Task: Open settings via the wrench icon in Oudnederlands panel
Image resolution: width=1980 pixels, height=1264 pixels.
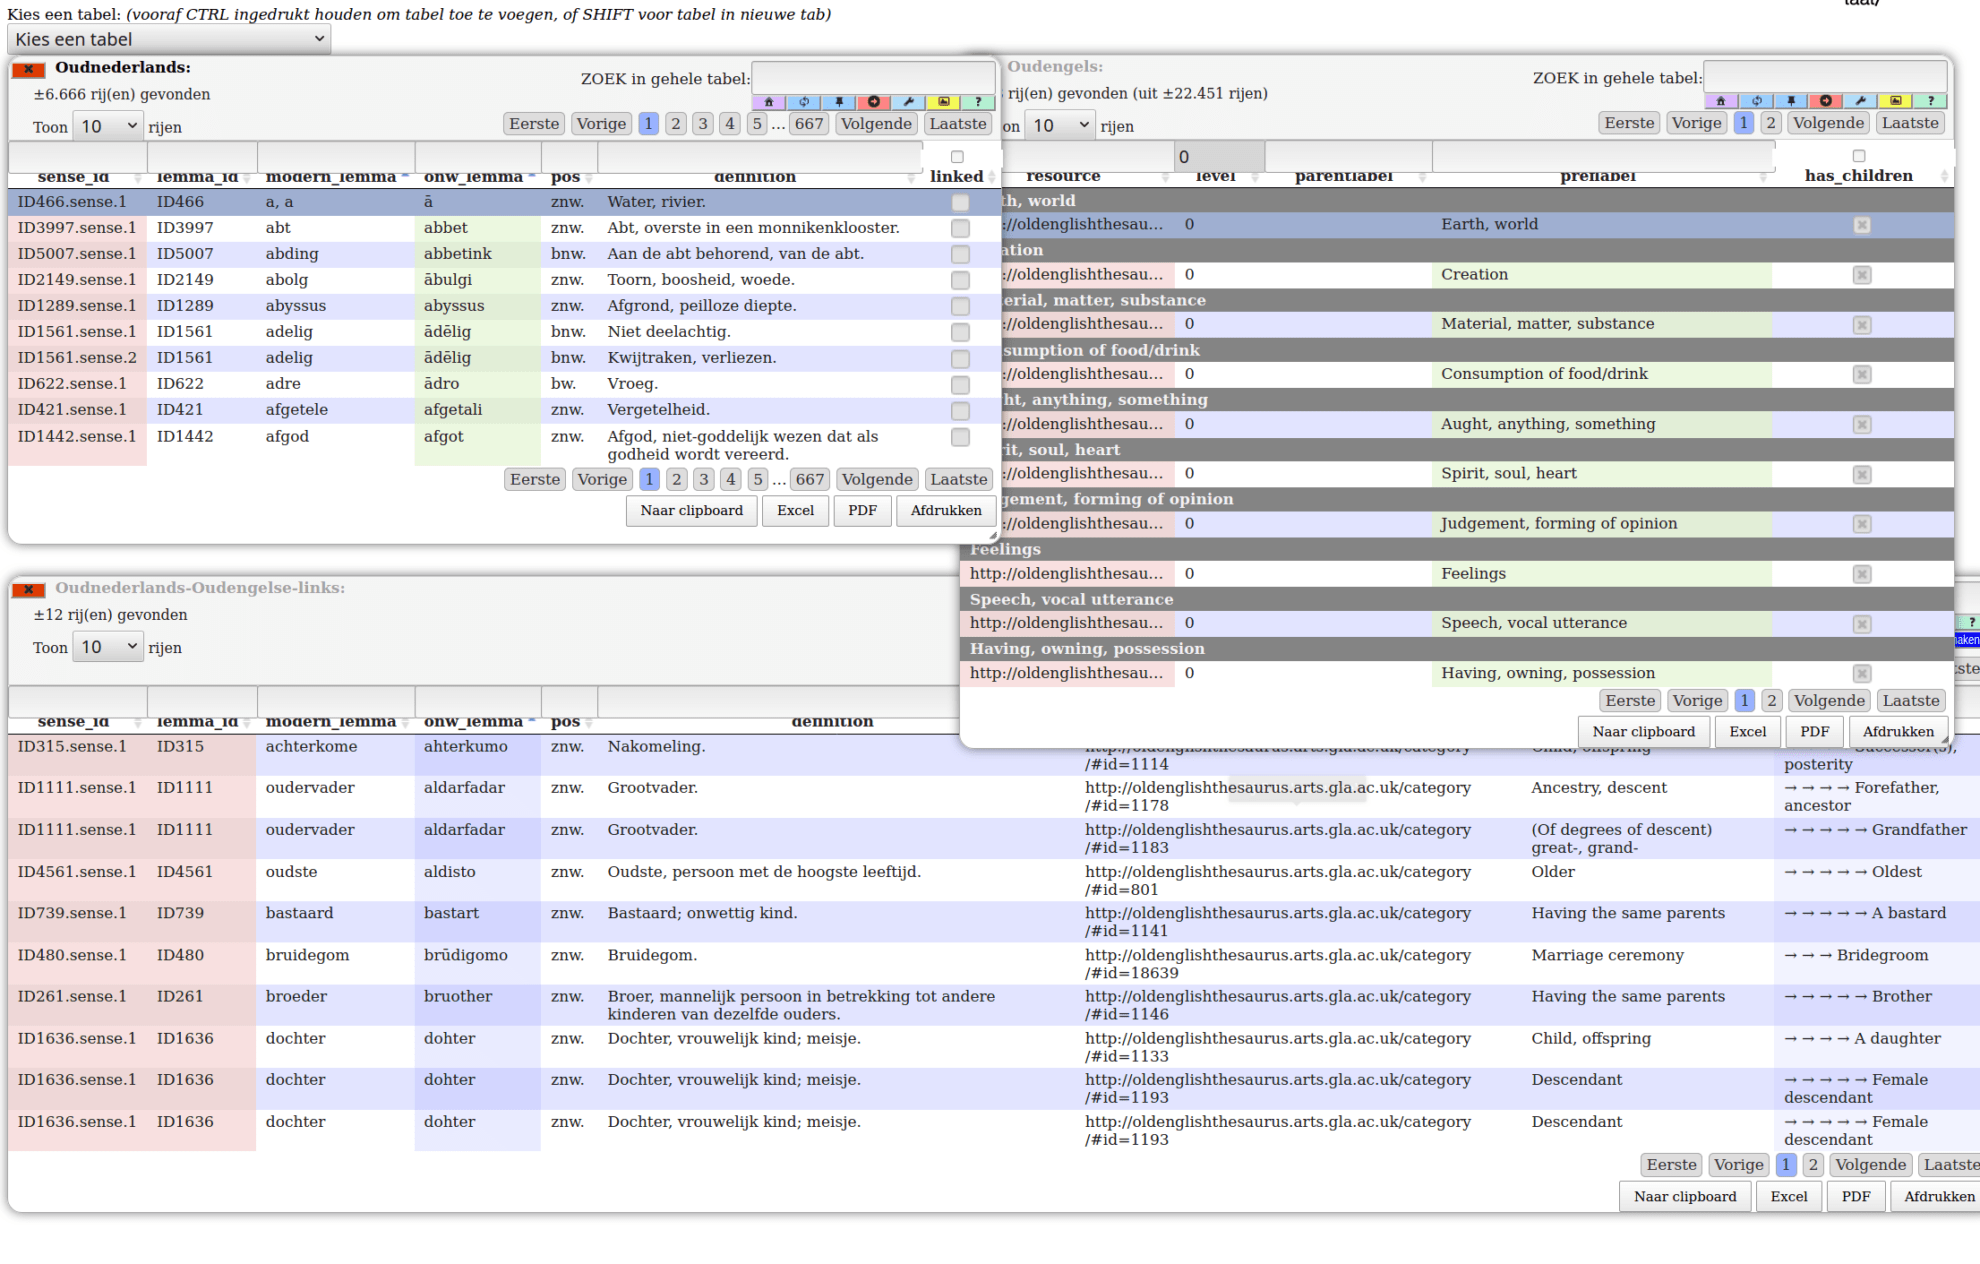Action: pos(908,101)
